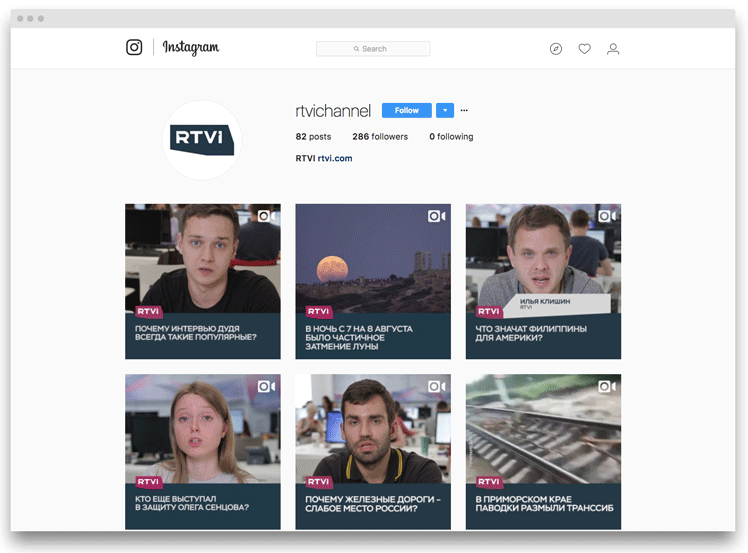This screenshot has height=553, width=748.
Task: Open the Дудь interview popularity video post
Action: point(203,282)
